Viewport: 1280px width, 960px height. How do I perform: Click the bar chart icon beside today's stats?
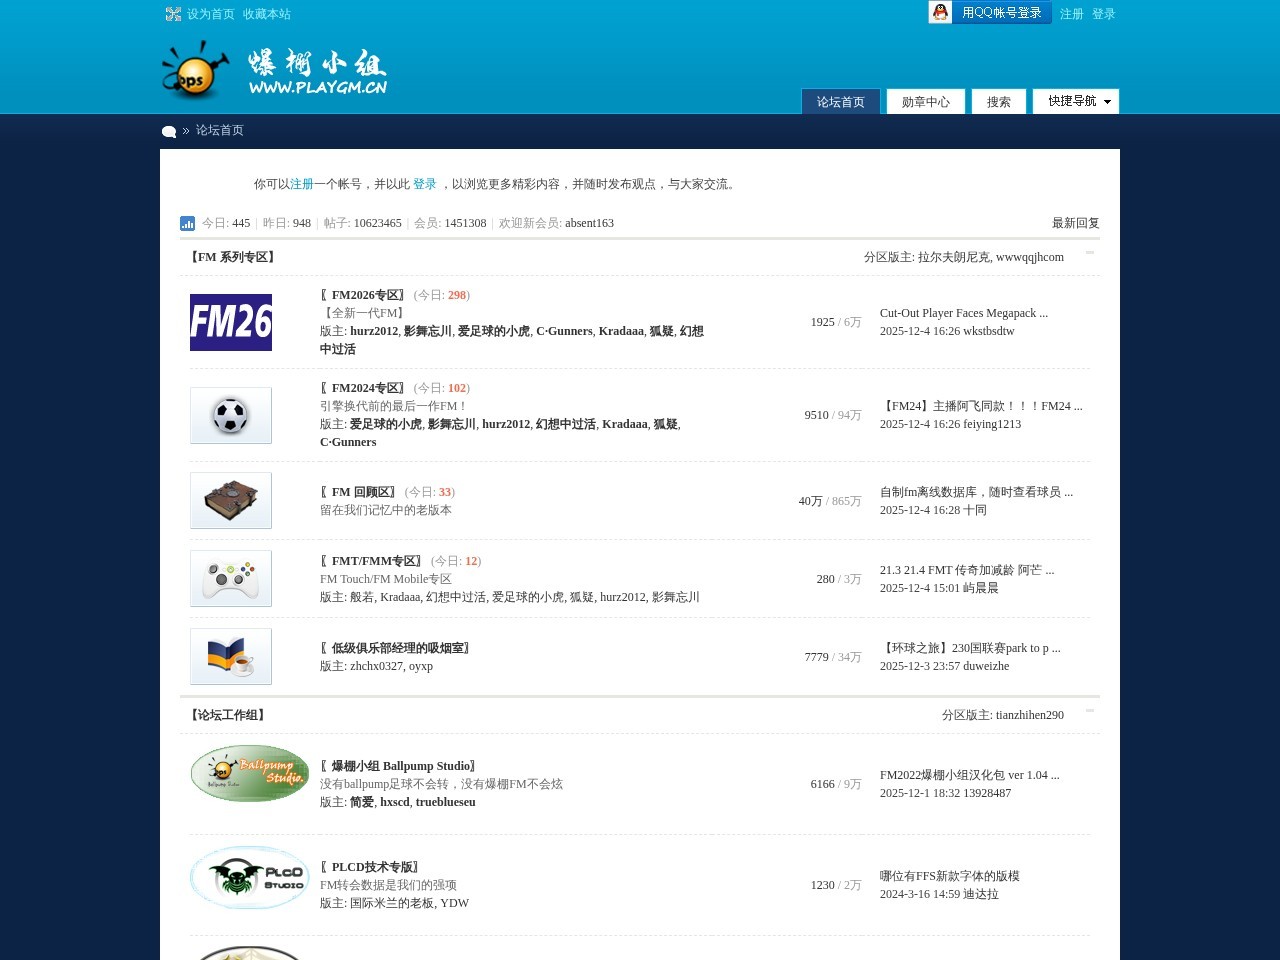187,223
